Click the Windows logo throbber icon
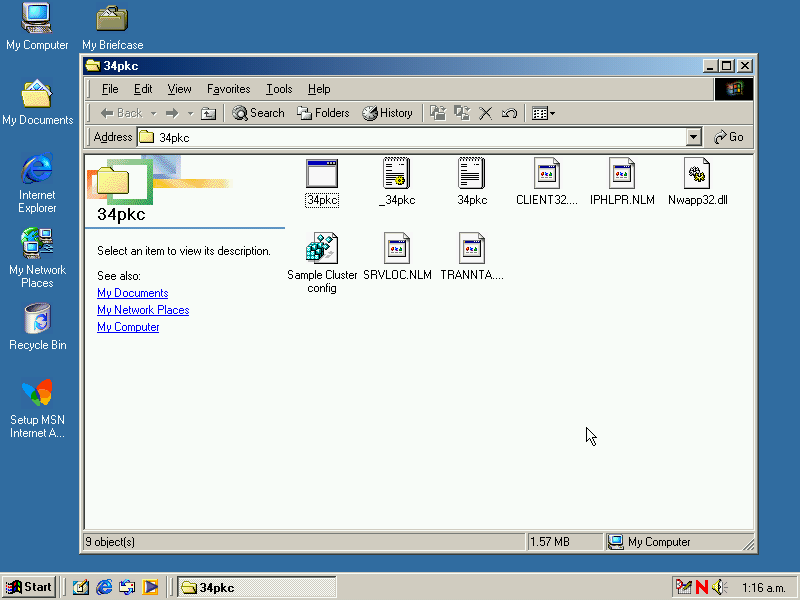The image size is (800, 600). coord(734,89)
